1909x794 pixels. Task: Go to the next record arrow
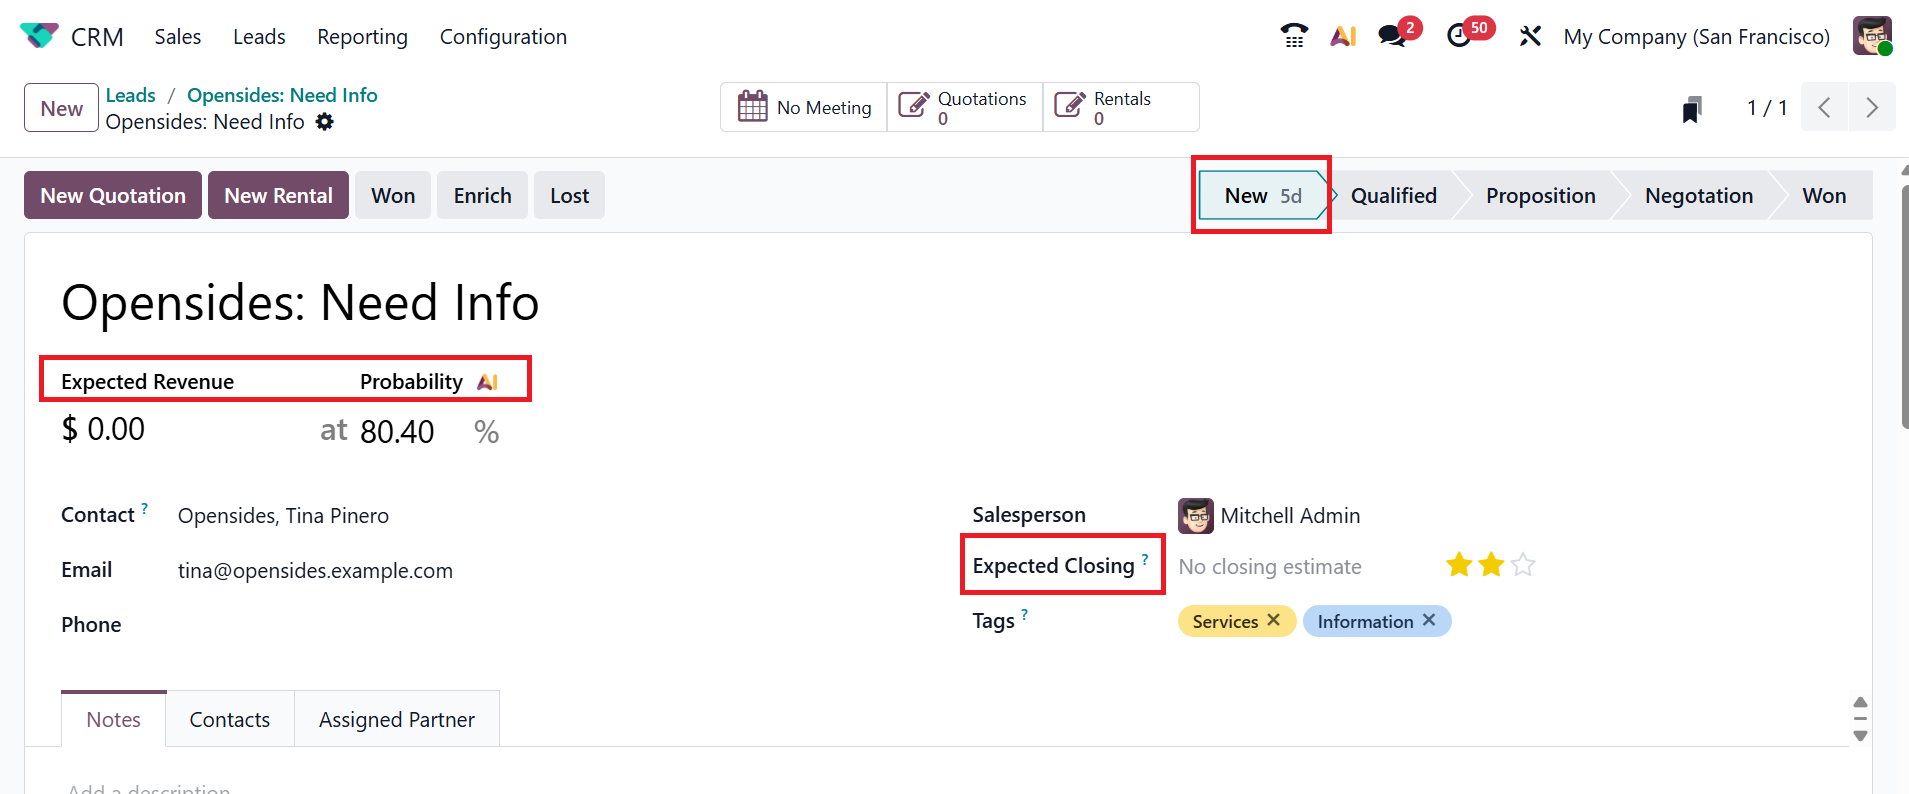[1871, 108]
